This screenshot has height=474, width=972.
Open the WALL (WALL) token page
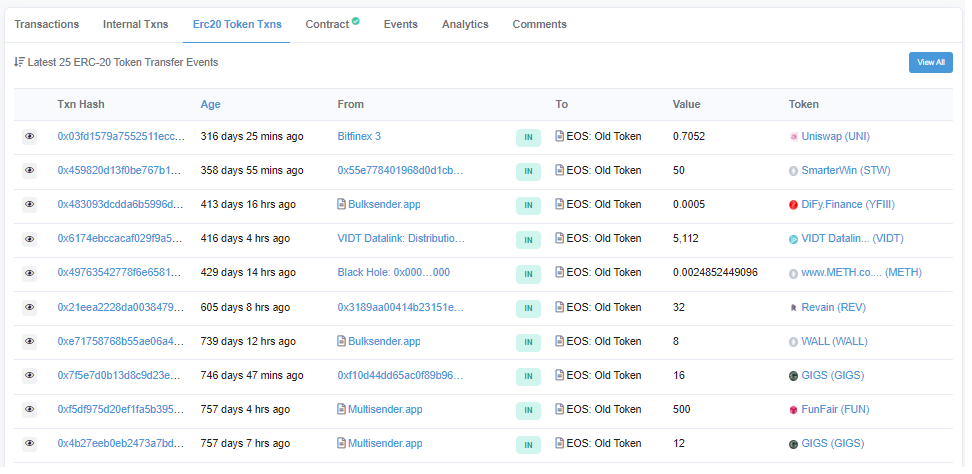tap(834, 341)
